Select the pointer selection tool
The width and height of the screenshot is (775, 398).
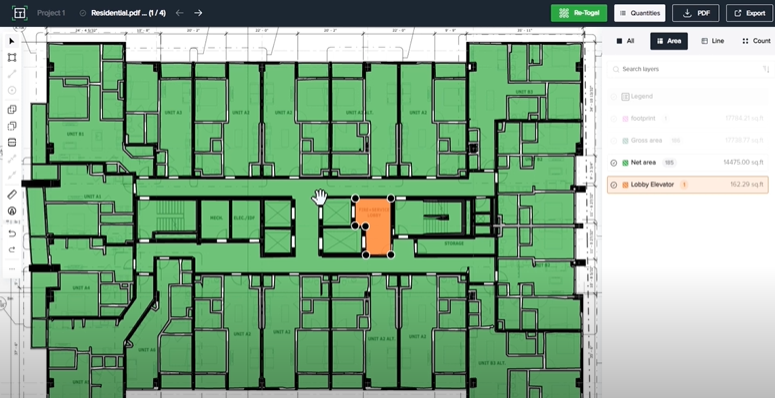(x=12, y=41)
